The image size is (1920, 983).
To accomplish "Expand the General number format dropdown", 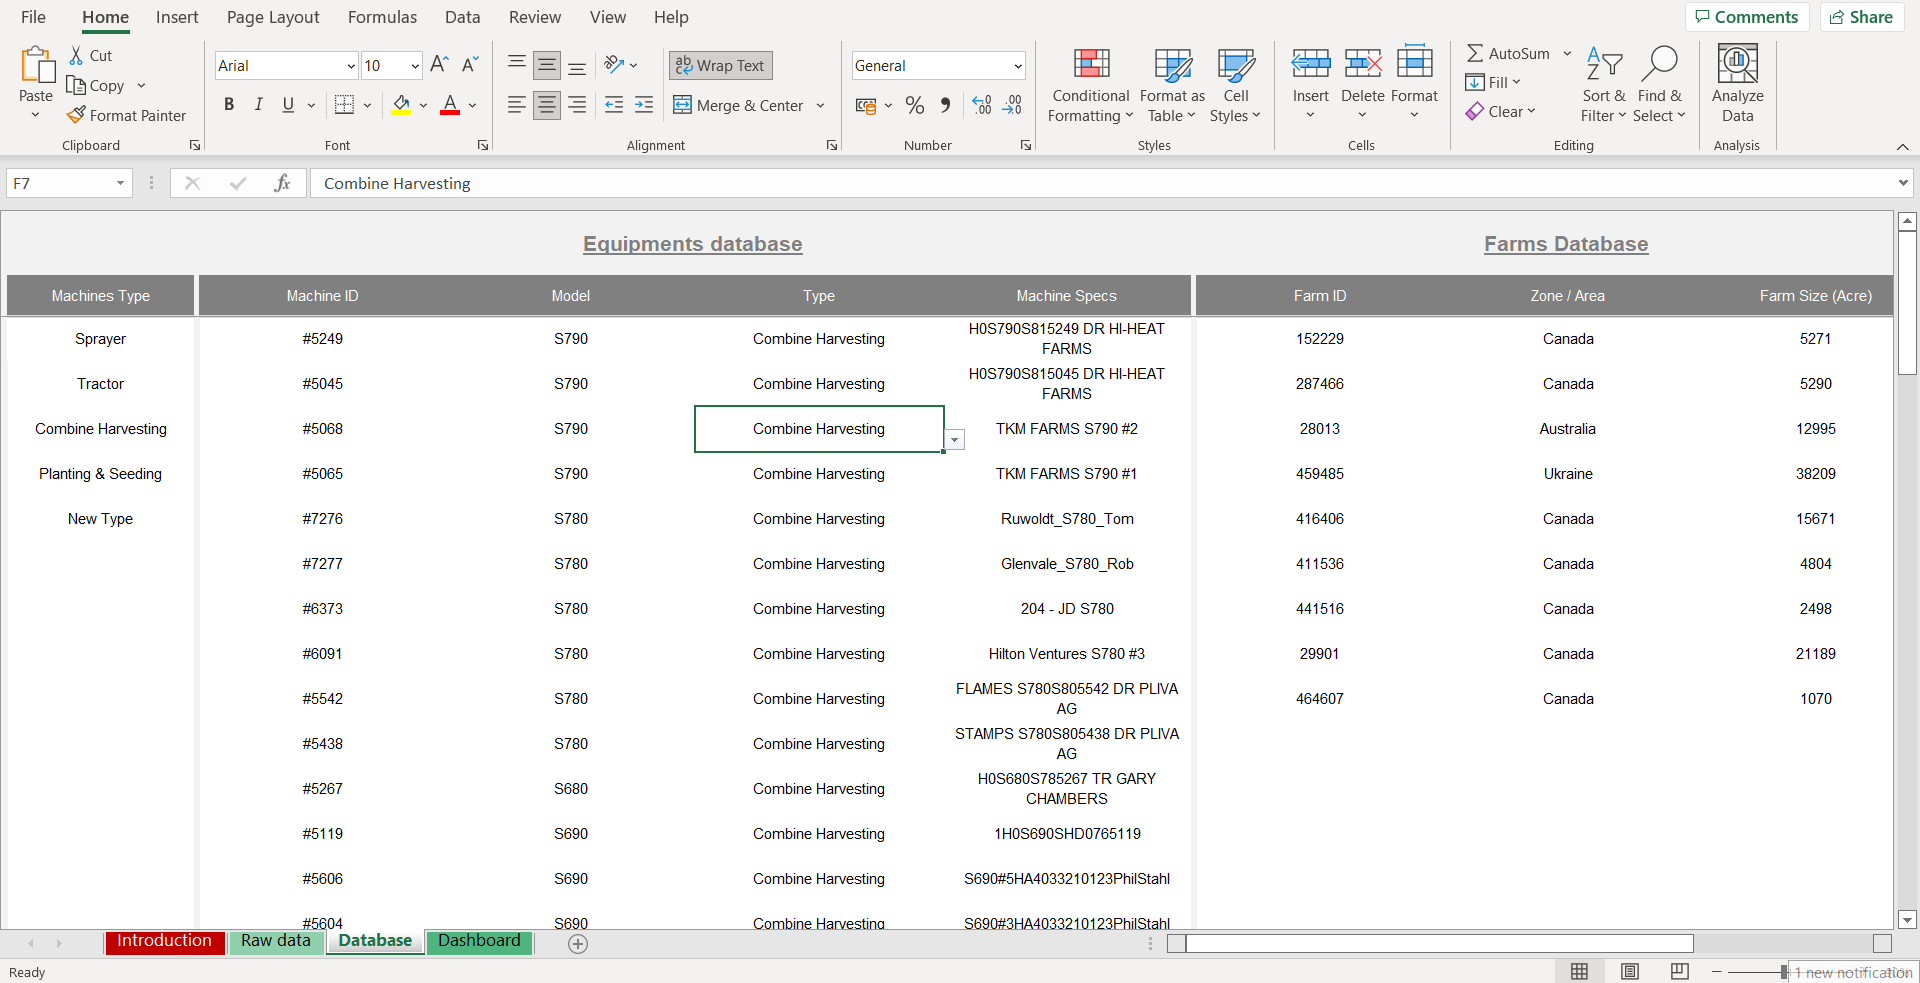I will tap(1017, 66).
